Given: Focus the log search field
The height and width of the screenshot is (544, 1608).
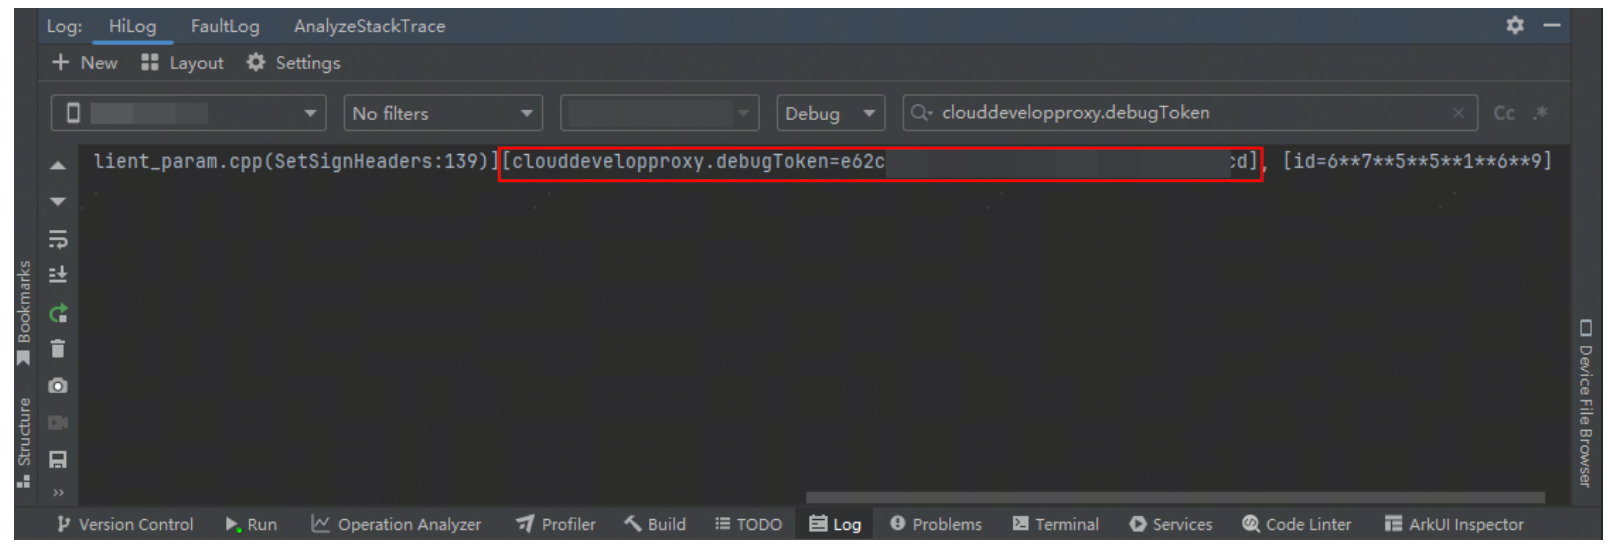Looking at the screenshot, I should point(1189,113).
